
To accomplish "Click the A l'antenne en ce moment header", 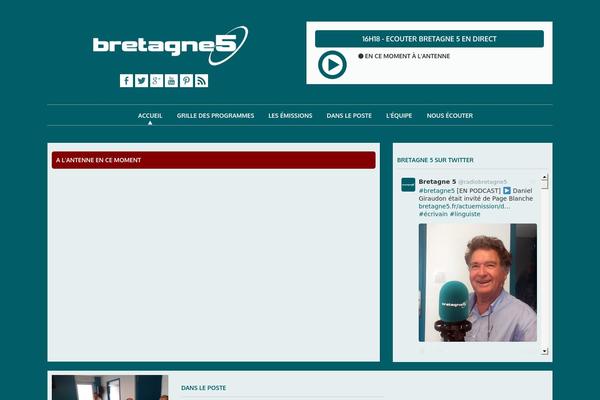I will (214, 160).
